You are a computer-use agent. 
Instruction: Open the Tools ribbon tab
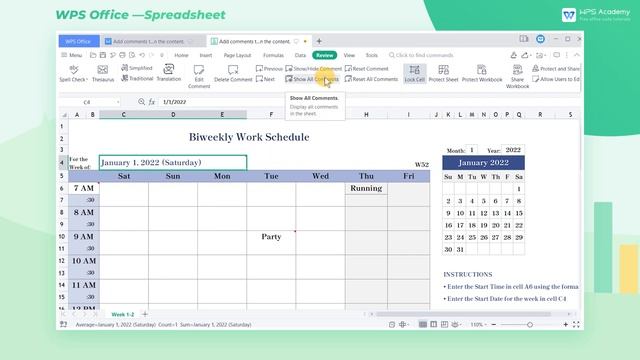tap(371, 55)
